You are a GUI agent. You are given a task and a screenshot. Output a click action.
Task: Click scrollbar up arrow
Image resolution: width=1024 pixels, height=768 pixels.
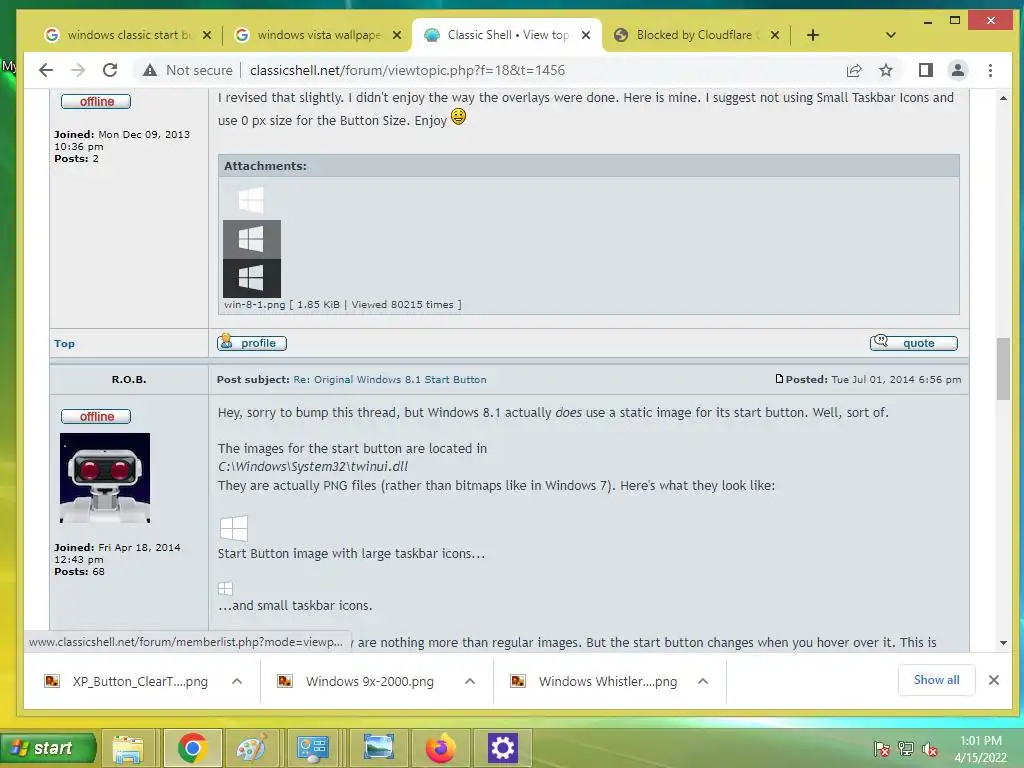[x=1003, y=98]
